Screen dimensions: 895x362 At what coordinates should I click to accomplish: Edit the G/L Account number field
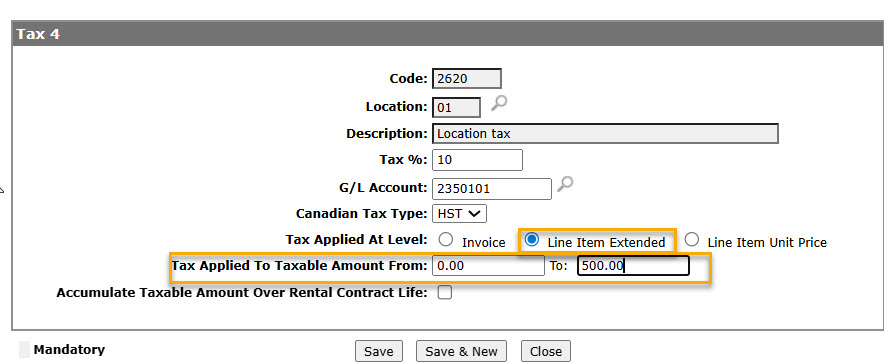tap(492, 188)
